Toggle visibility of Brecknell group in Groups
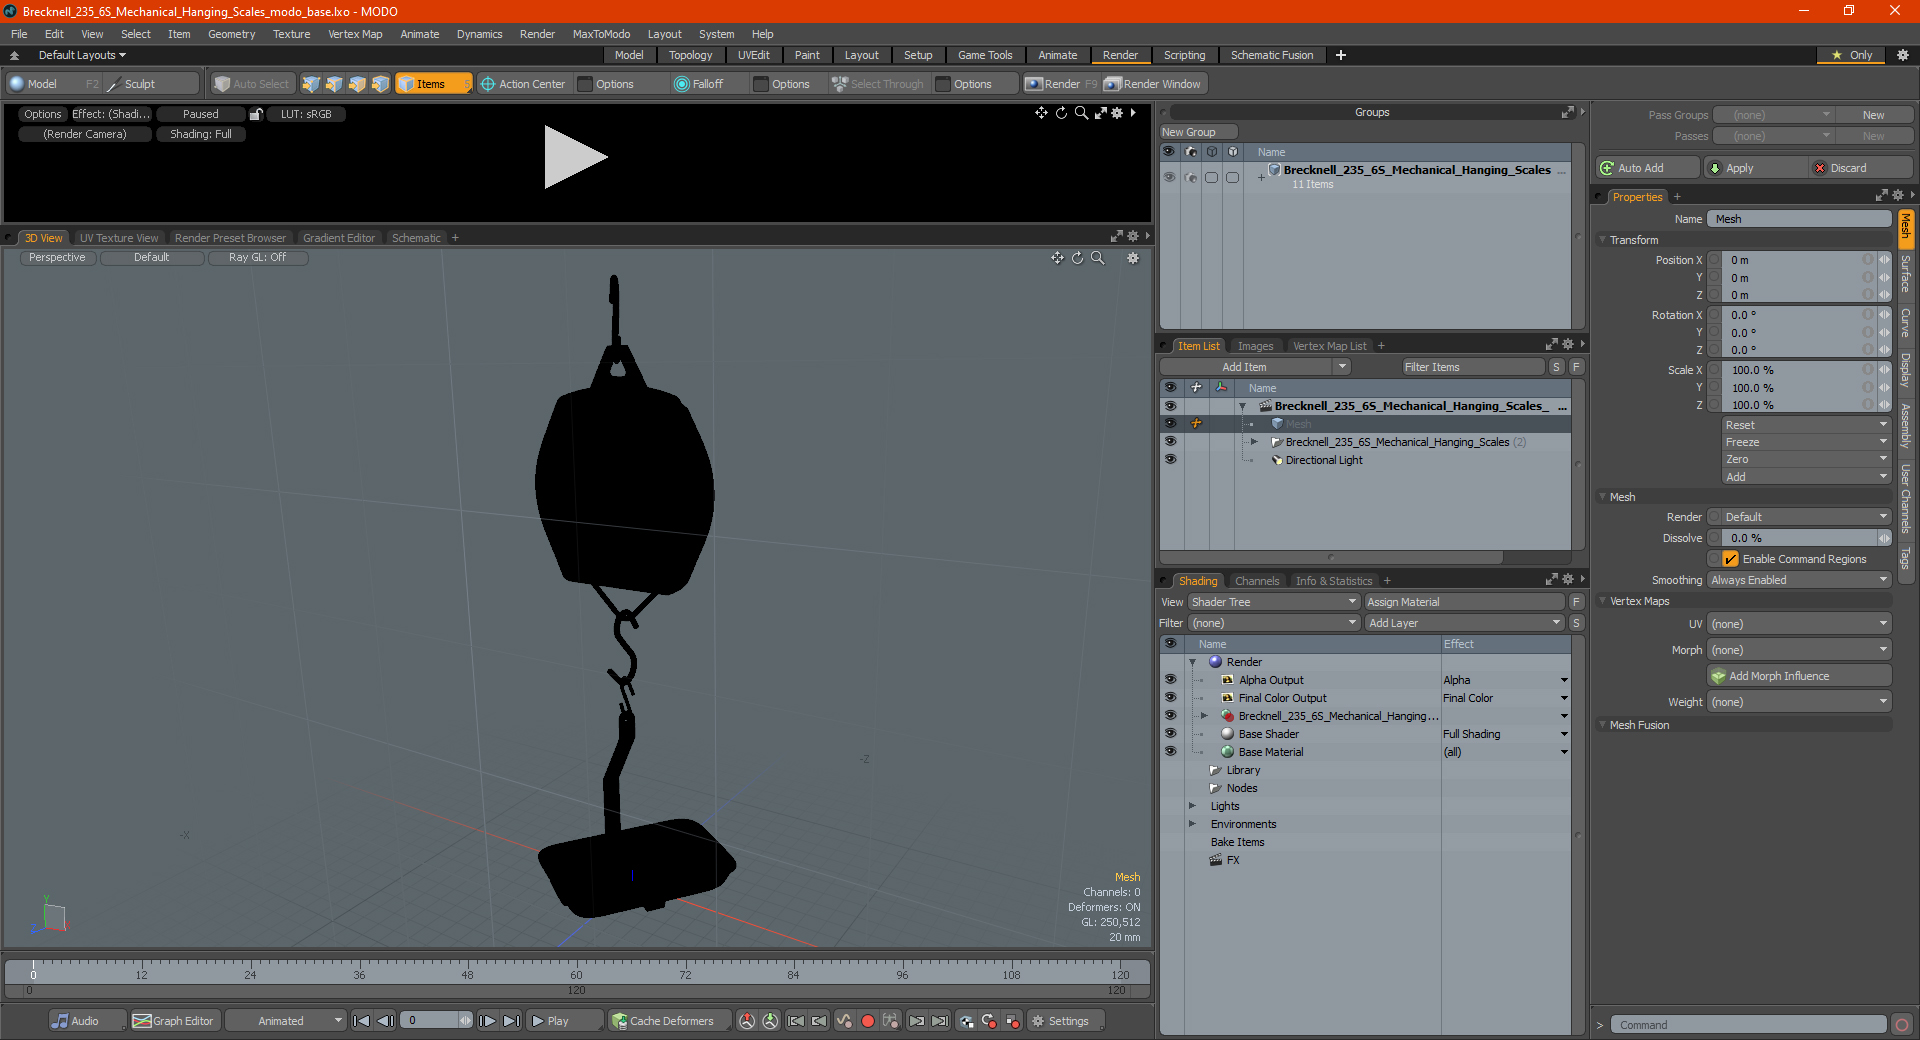 point(1169,177)
